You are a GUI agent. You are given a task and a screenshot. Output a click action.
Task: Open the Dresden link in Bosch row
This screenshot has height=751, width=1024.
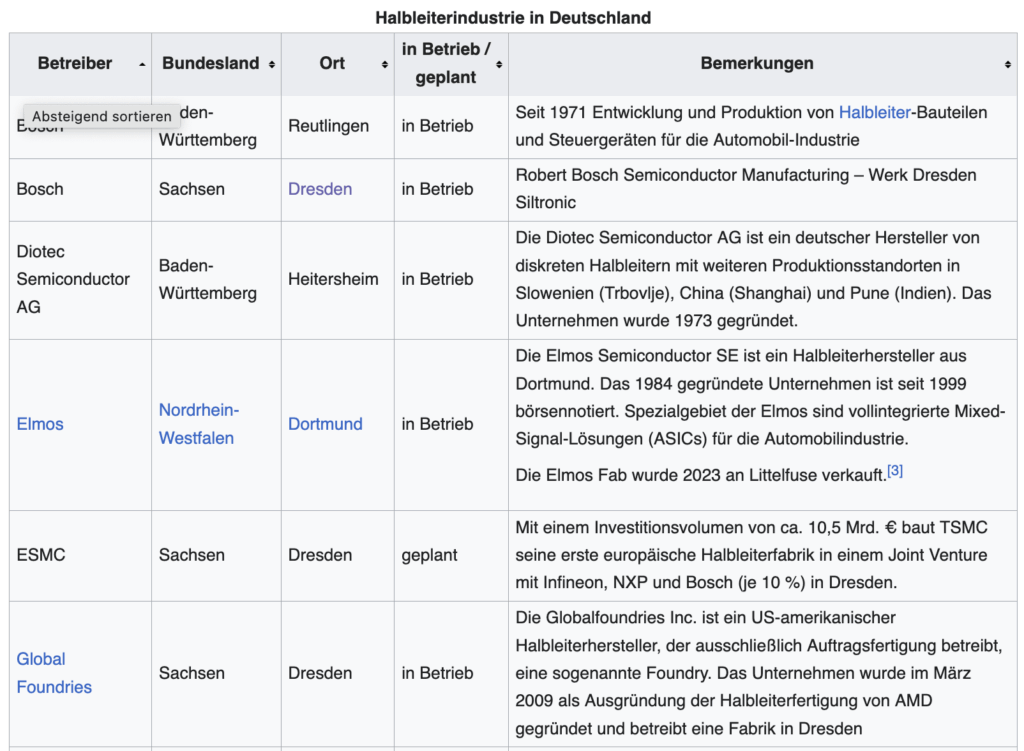tap(320, 189)
